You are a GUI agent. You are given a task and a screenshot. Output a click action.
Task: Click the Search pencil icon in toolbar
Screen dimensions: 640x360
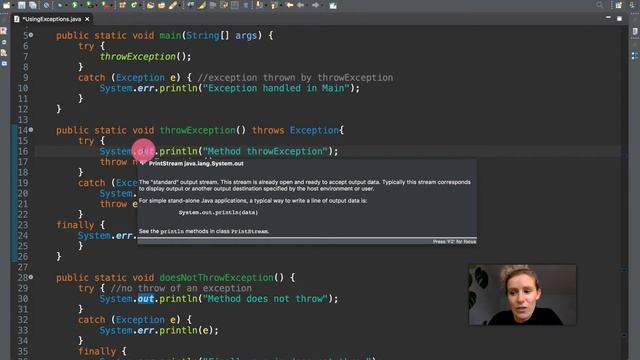pyautogui.click(x=173, y=5)
